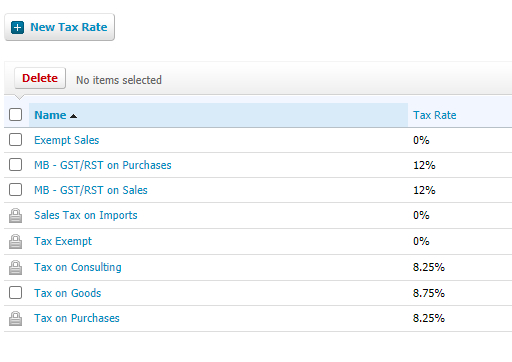Click the Delete button
This screenshot has height=362, width=512.
pos(40,78)
